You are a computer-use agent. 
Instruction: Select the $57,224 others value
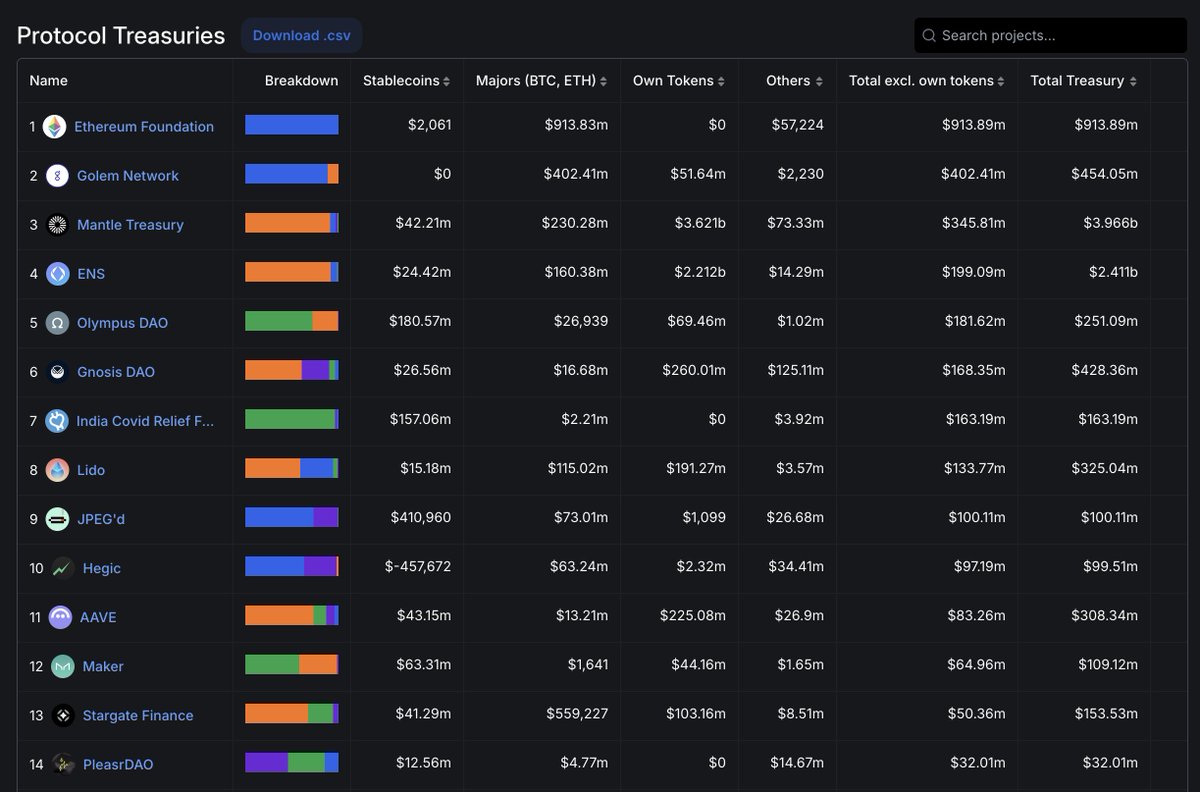point(798,125)
